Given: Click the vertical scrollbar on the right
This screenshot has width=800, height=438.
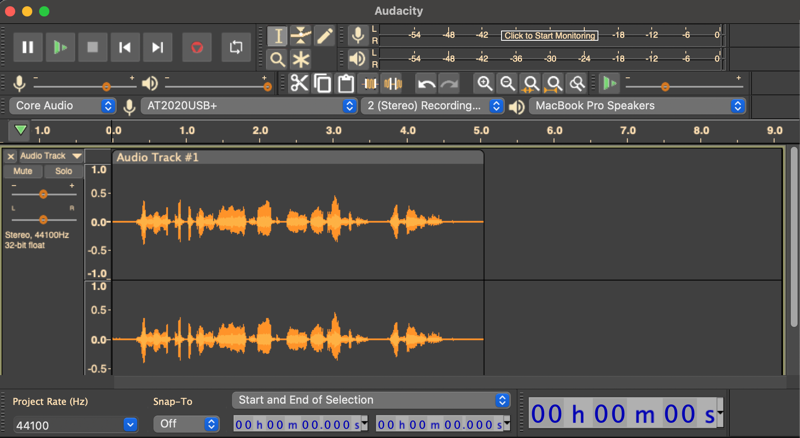Looking at the screenshot, I should 793,237.
